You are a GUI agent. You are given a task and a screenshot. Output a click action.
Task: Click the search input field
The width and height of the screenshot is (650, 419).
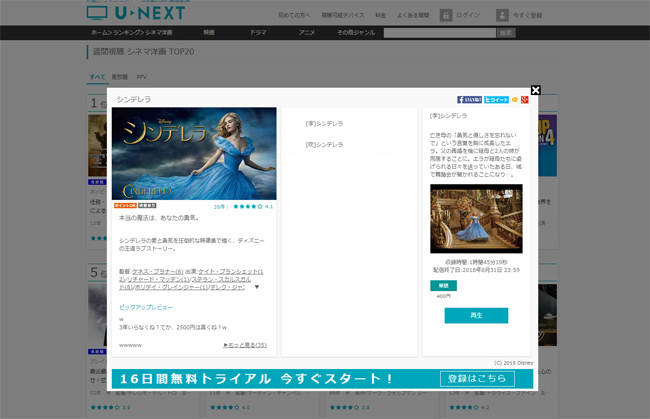click(439, 33)
